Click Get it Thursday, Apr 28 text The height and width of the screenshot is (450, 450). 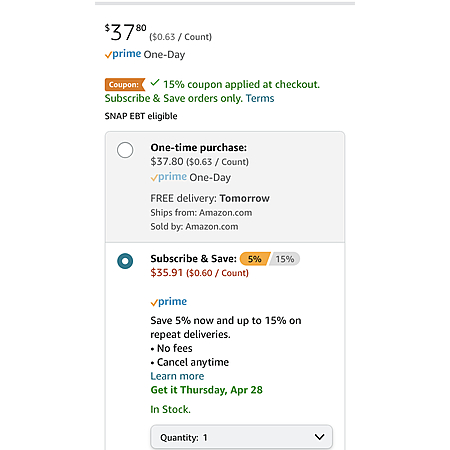click(x=206, y=390)
